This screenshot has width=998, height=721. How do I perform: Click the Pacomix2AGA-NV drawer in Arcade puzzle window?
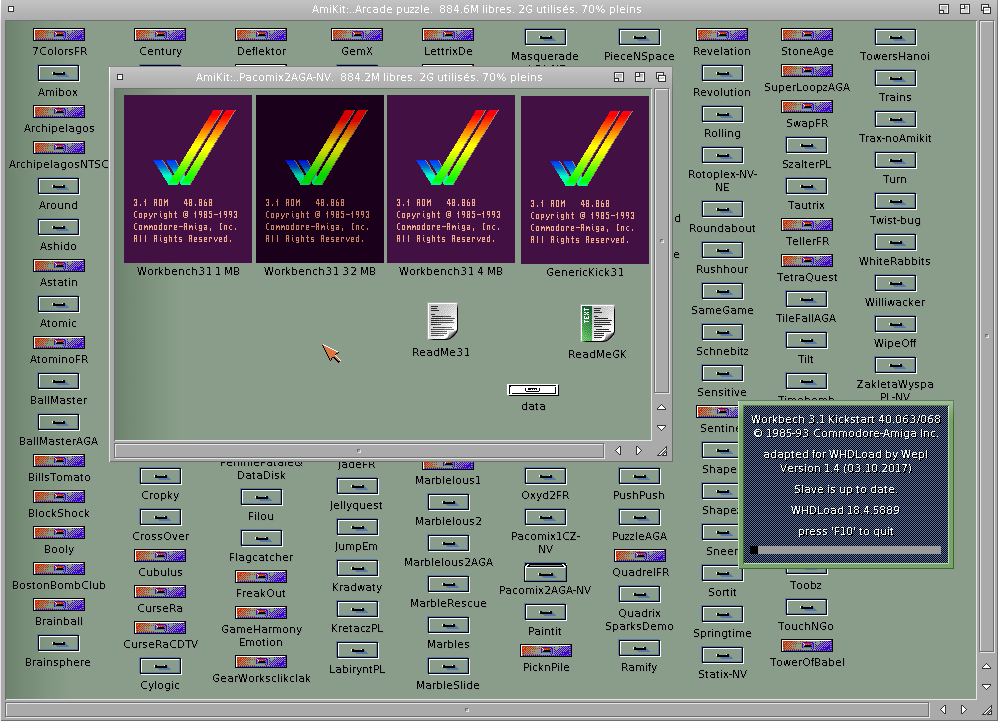tap(545, 573)
